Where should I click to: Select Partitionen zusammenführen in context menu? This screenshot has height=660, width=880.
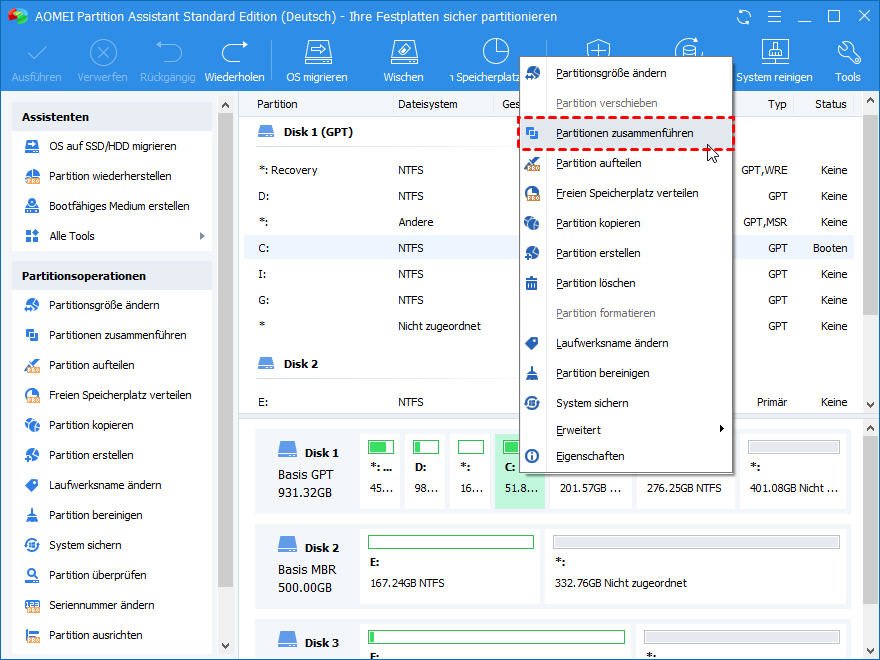[626, 133]
